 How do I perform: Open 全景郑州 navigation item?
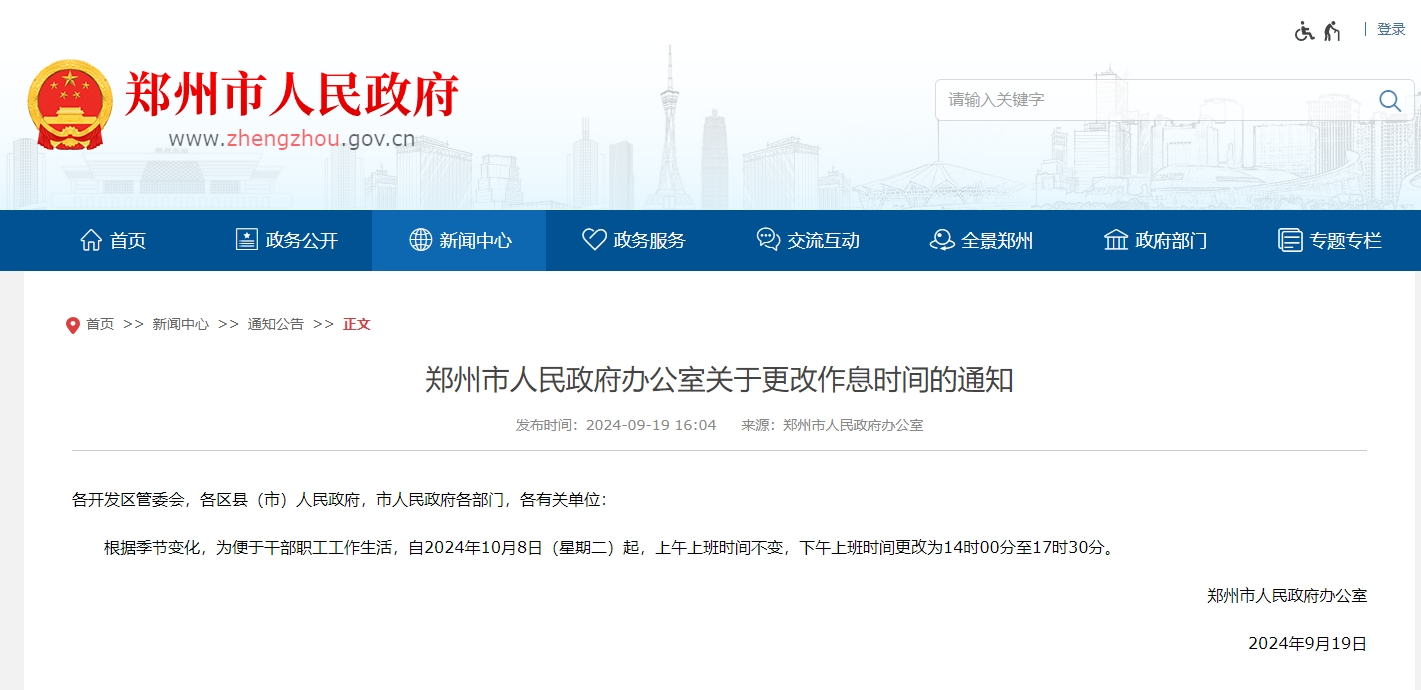pyautogui.click(x=981, y=240)
